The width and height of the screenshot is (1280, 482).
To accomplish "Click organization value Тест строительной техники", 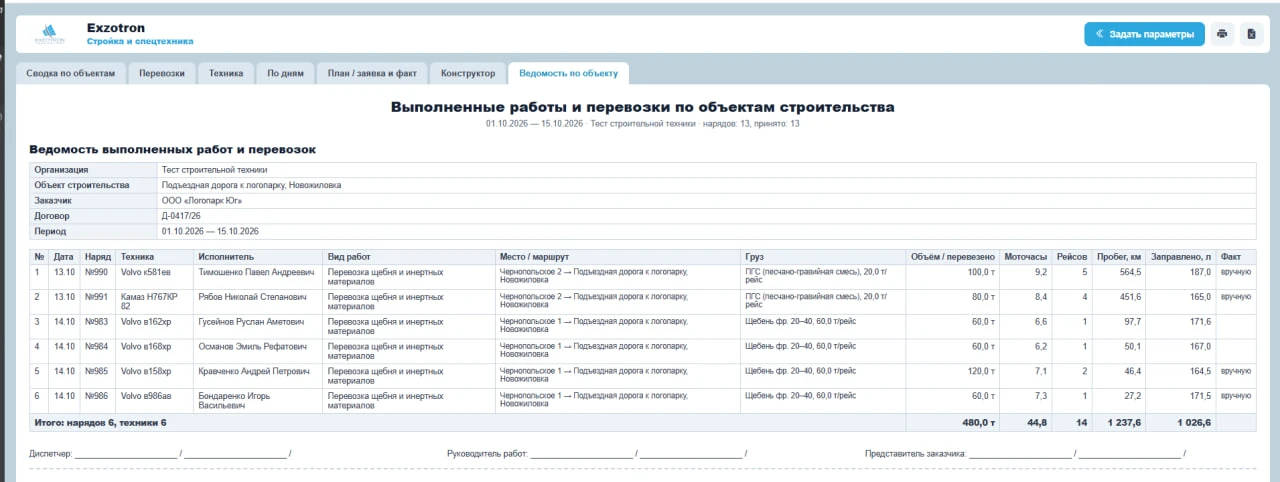I will (214, 170).
